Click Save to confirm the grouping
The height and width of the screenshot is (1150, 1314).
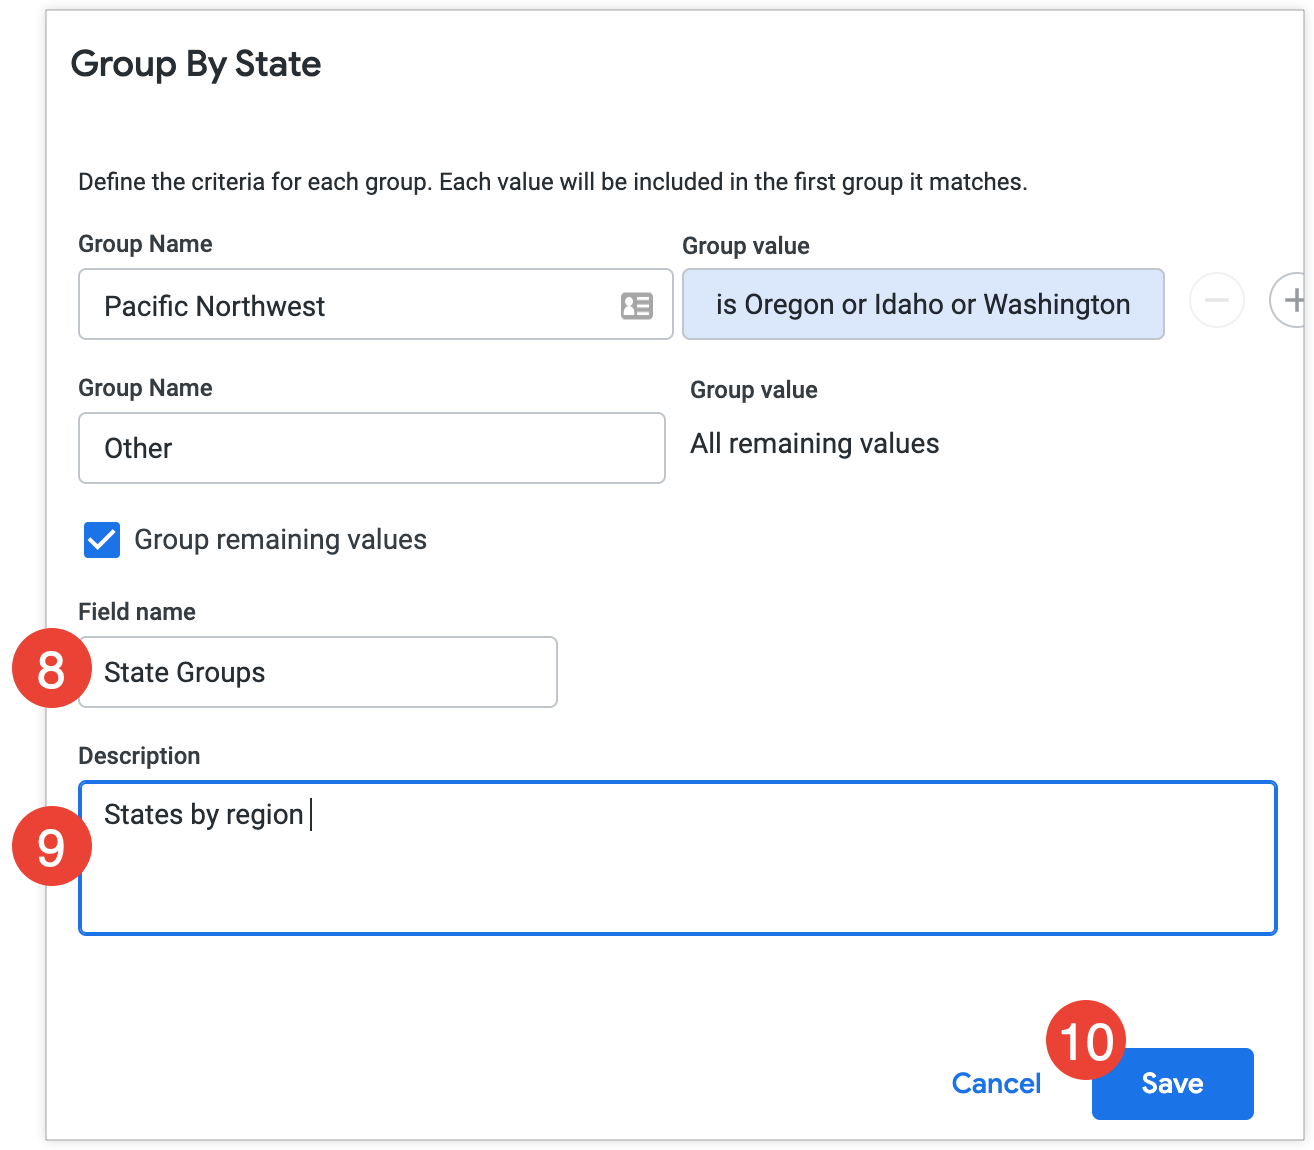1171,1083
